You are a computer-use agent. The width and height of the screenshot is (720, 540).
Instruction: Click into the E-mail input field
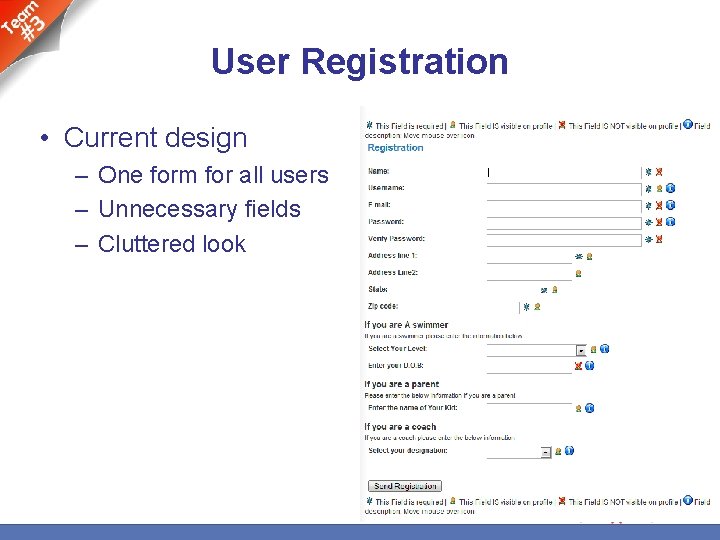564,206
